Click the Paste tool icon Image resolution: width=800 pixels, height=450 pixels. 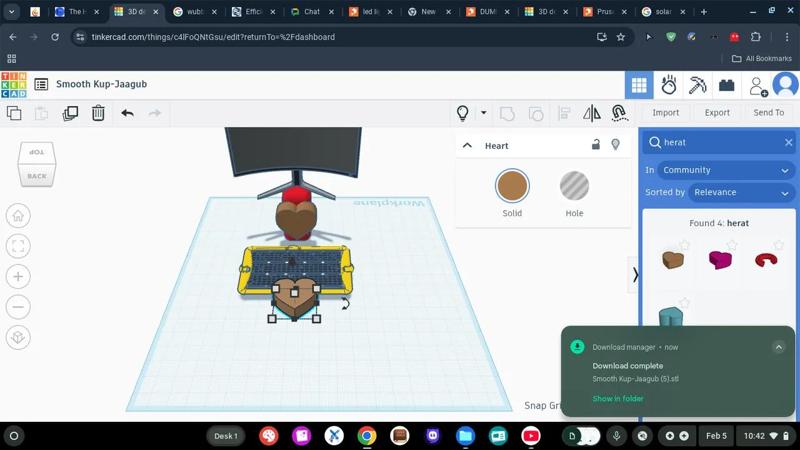41,113
